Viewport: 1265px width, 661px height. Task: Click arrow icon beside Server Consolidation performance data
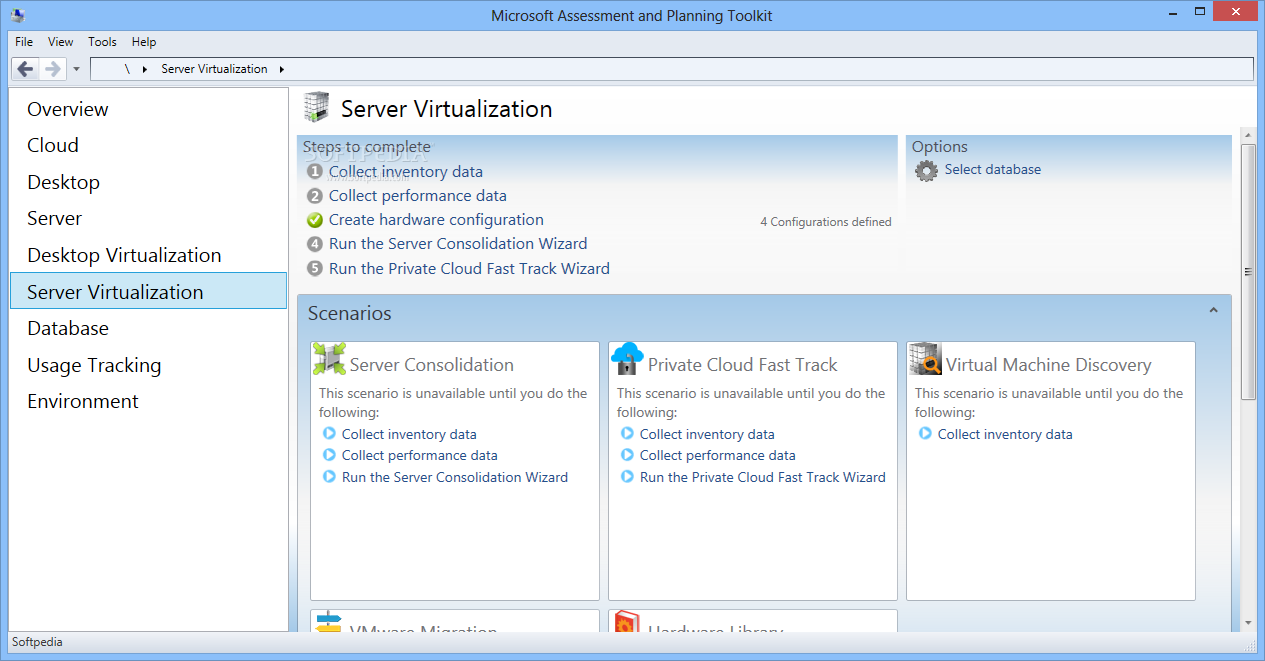click(x=329, y=455)
